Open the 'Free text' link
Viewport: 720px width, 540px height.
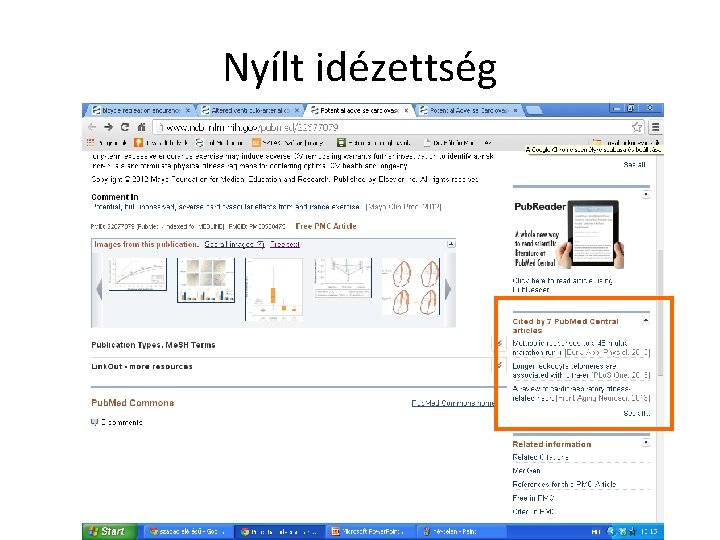click(x=285, y=244)
